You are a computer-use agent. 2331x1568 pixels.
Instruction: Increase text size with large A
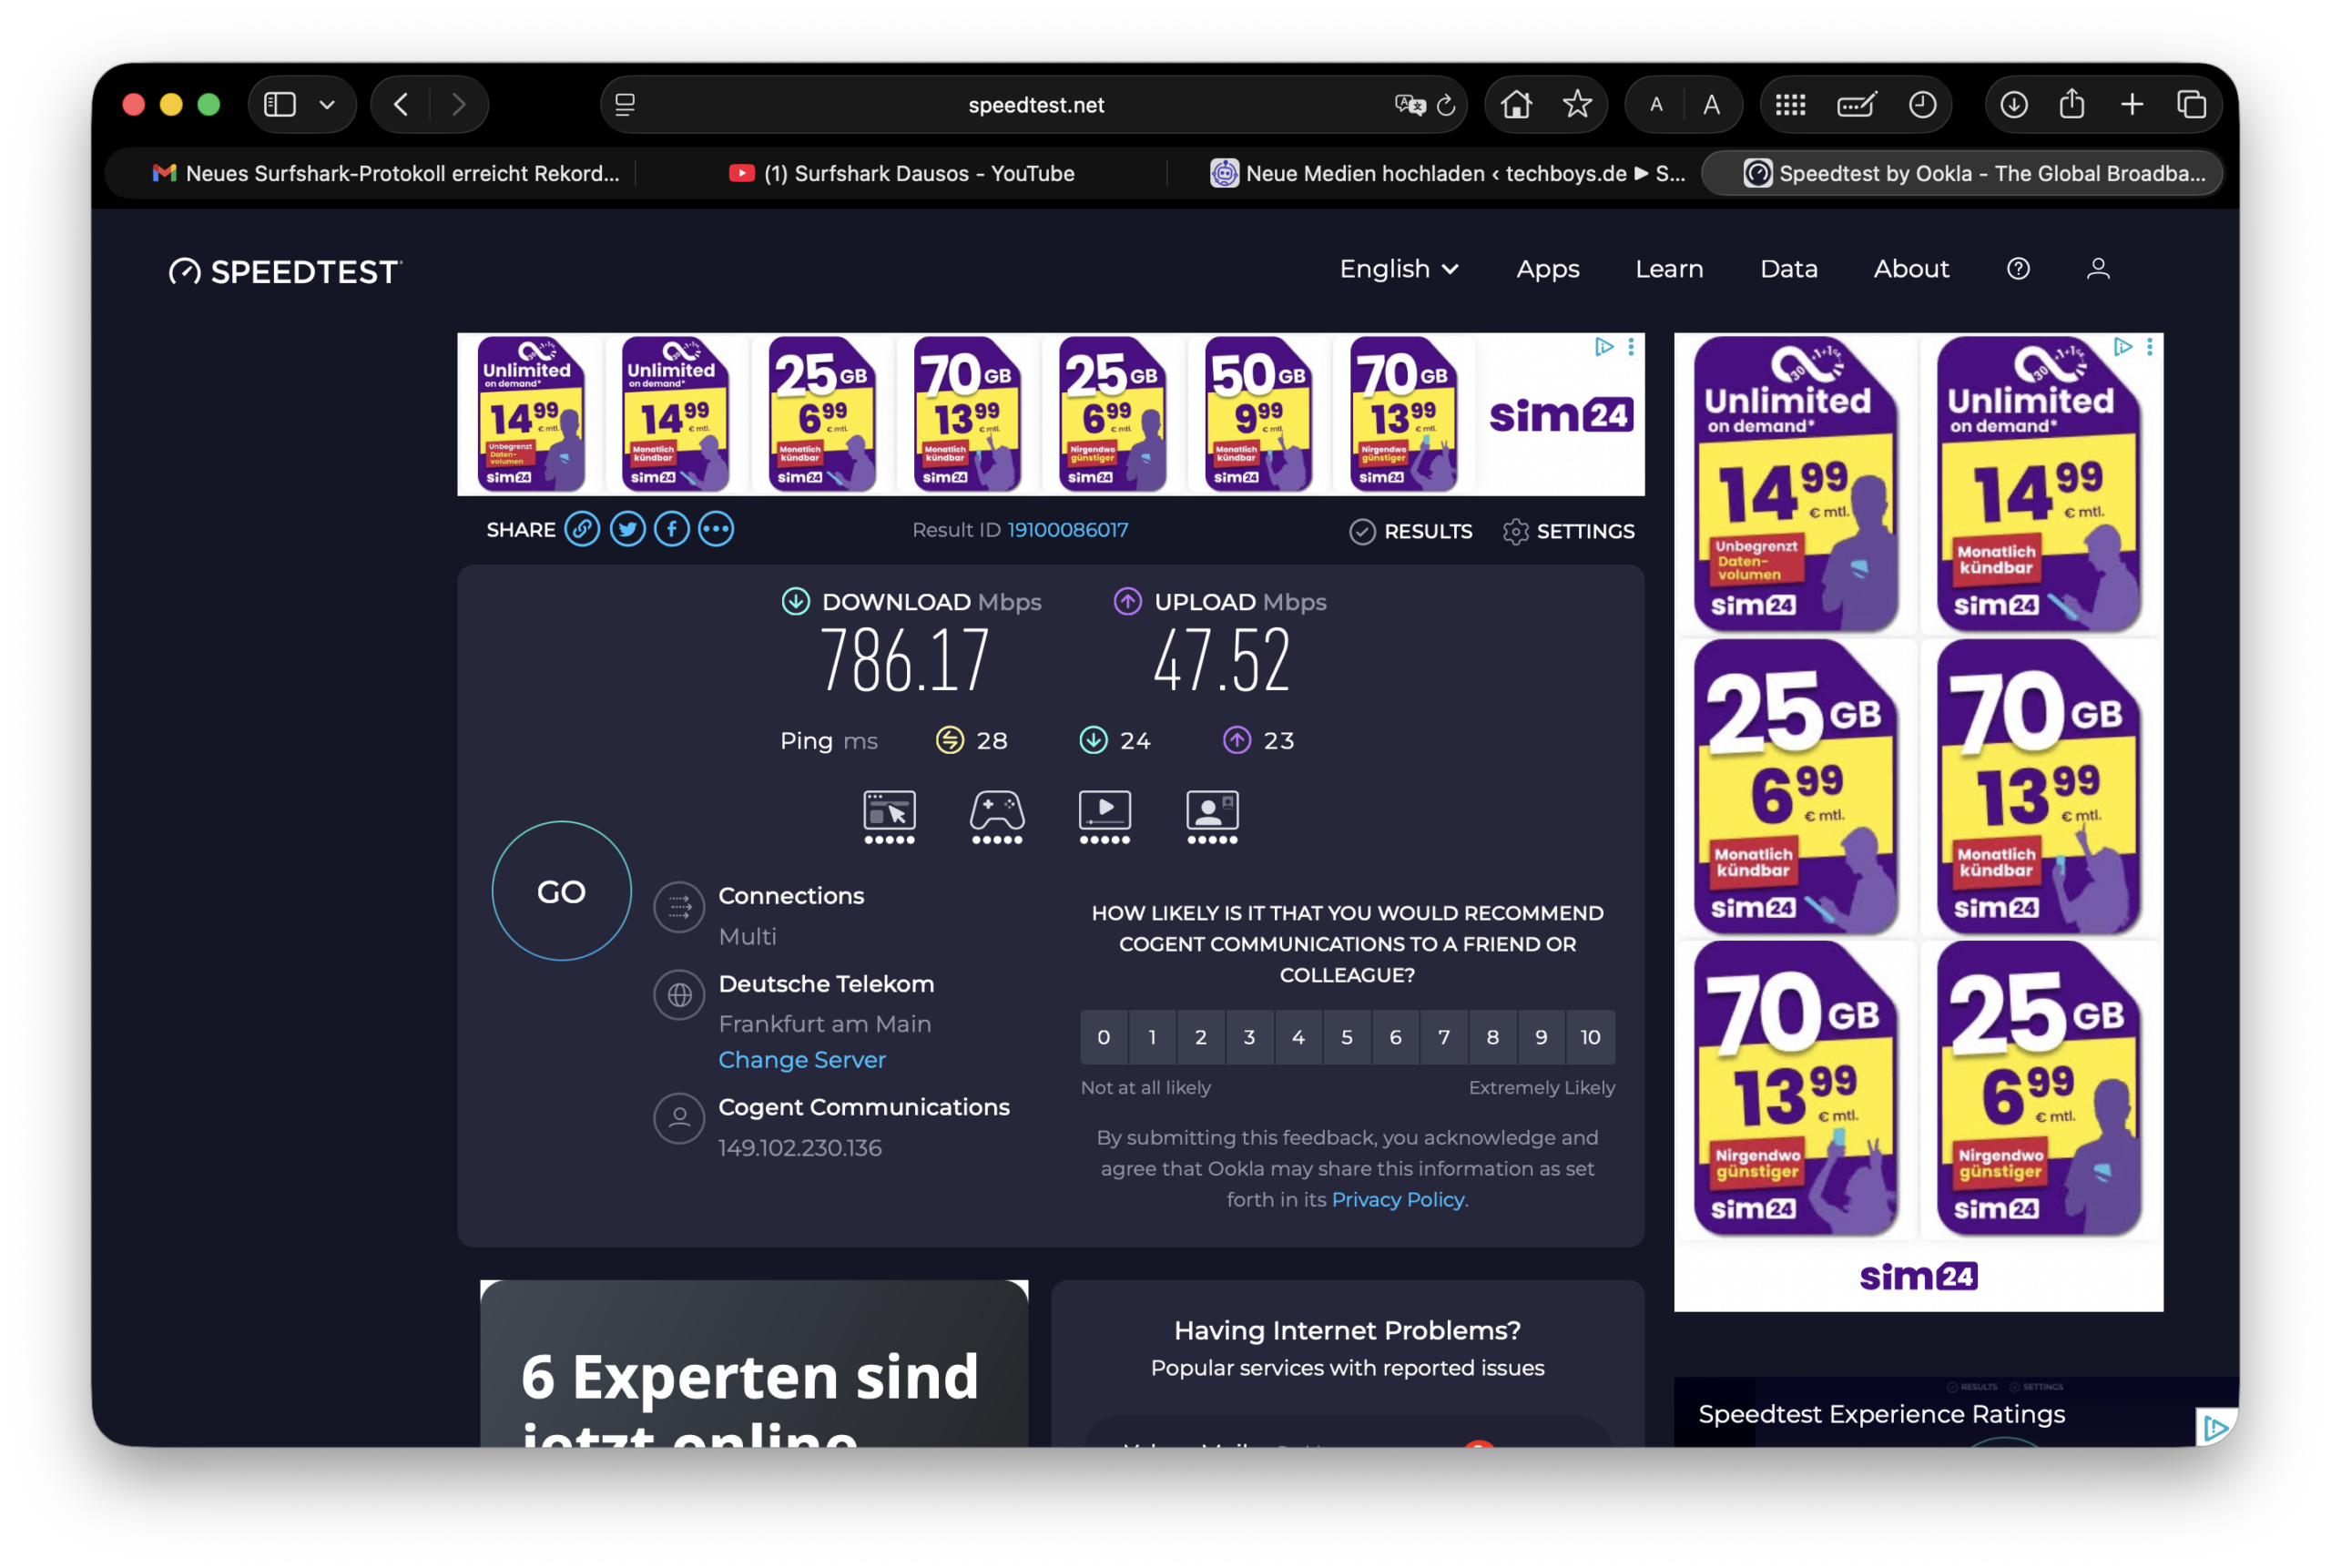click(x=1712, y=104)
